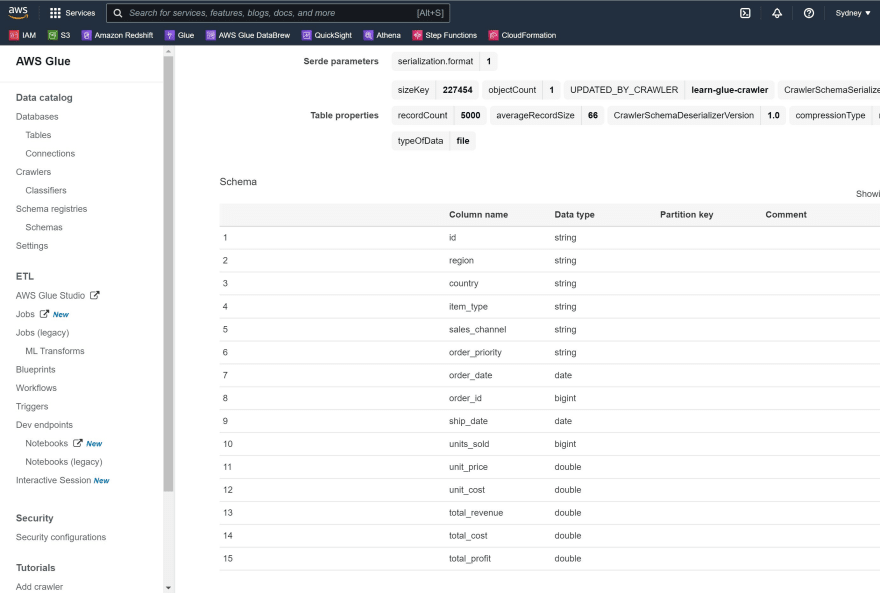
Task: Click external-link icon beside Jobs
Action: point(44,314)
